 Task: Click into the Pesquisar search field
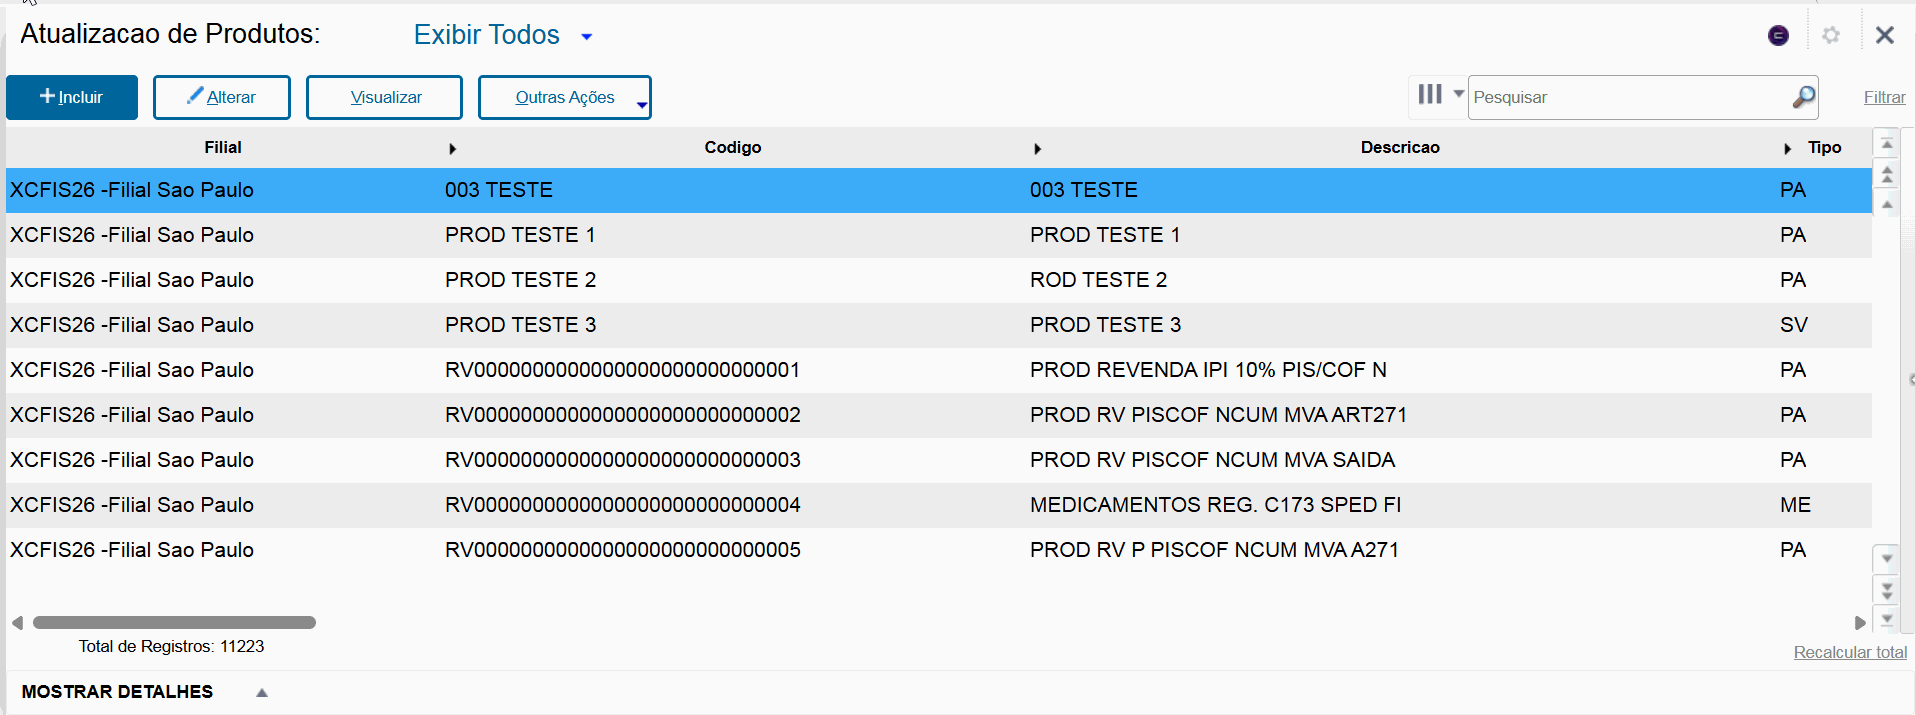1628,97
